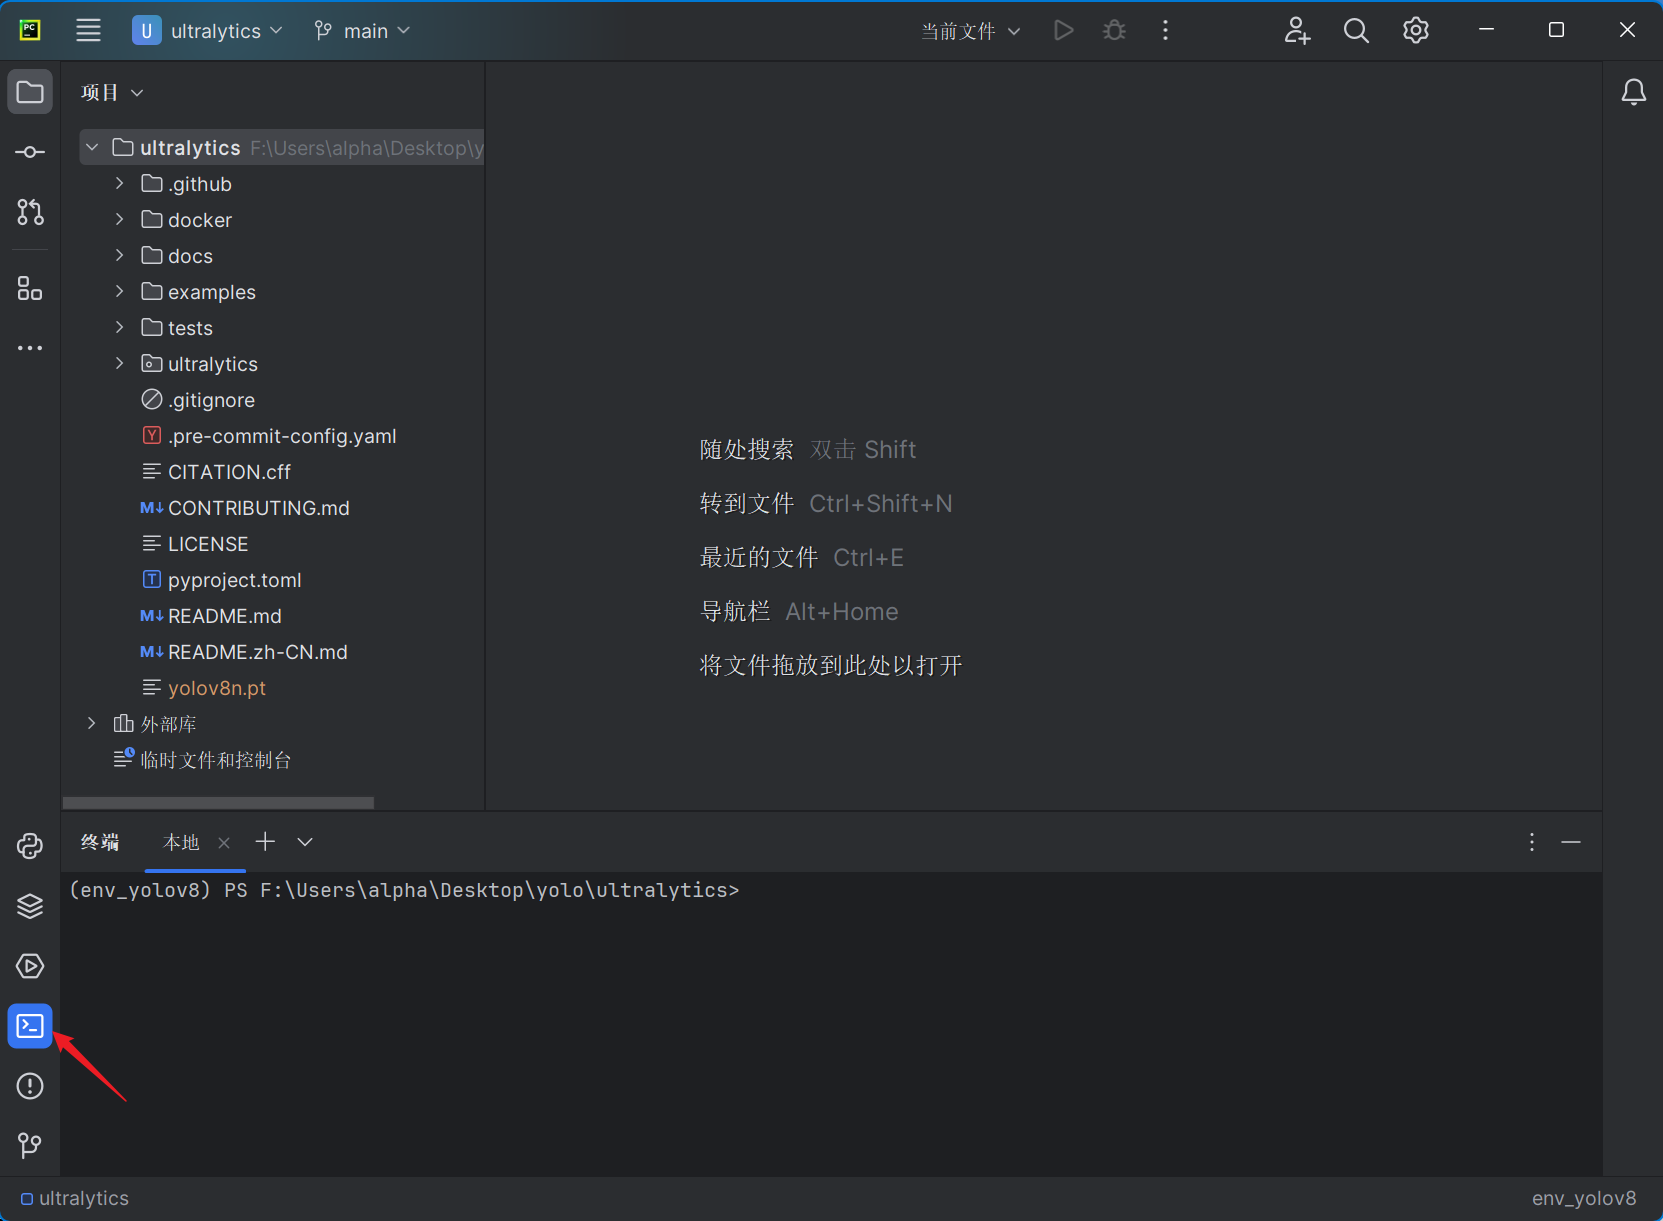Open Search Everywhere magnifier
The image size is (1663, 1221).
[1356, 30]
